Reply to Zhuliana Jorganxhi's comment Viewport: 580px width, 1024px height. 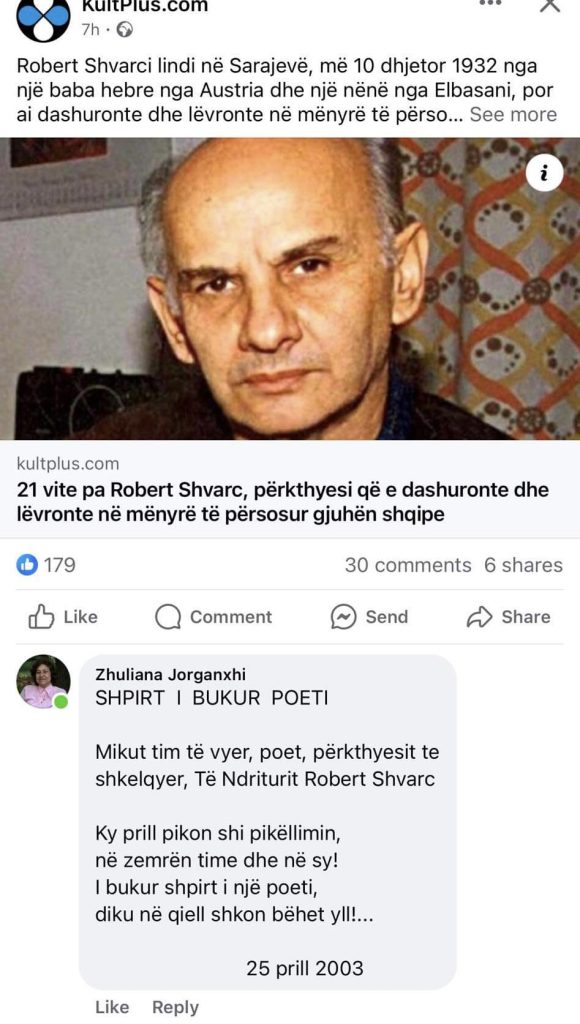pos(175,1007)
